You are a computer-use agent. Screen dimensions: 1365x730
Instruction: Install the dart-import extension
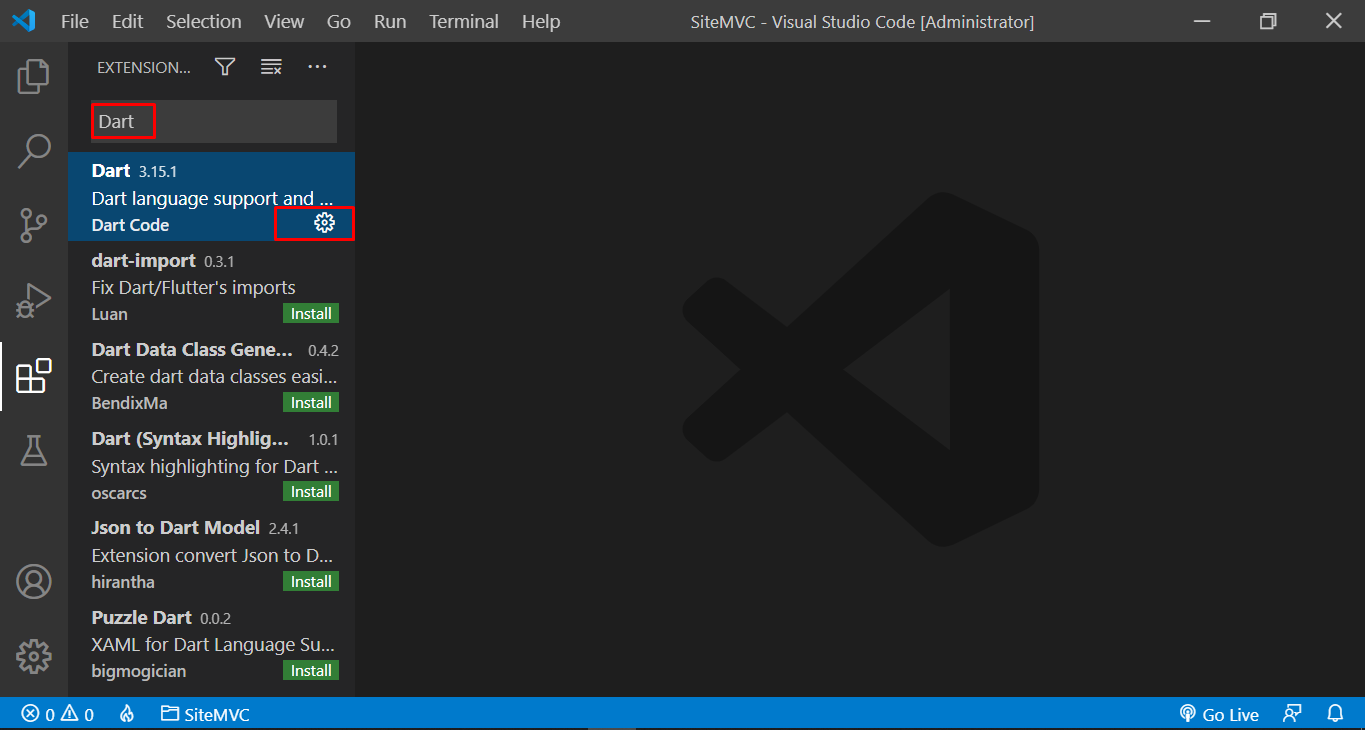(x=311, y=314)
